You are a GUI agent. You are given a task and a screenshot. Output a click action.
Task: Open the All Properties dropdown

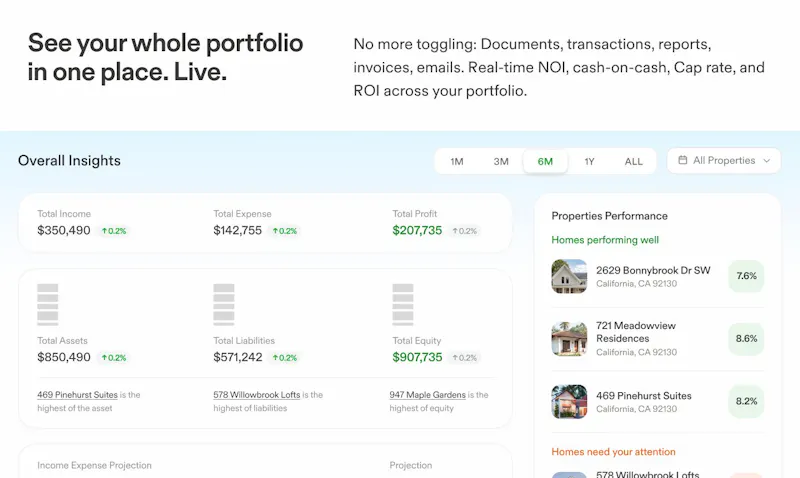[724, 161]
